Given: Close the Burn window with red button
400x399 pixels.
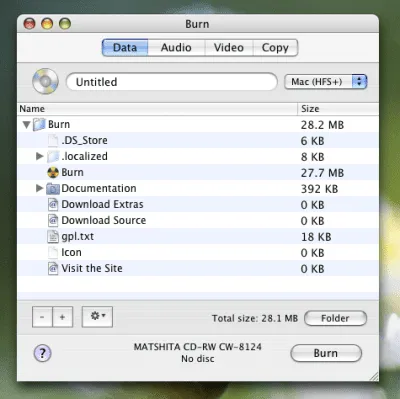Looking at the screenshot, I should [29, 24].
